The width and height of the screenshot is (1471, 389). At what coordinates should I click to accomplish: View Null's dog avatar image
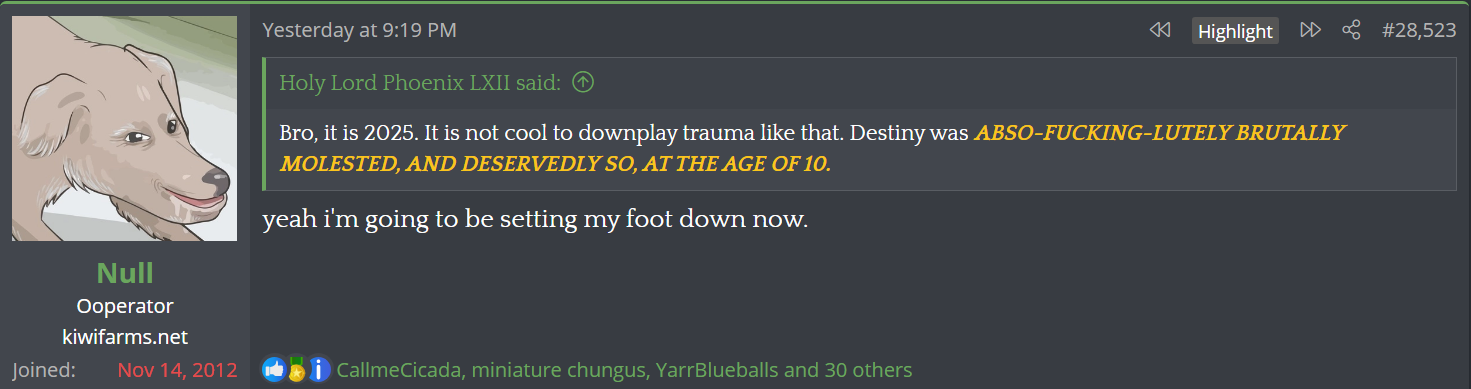point(125,129)
